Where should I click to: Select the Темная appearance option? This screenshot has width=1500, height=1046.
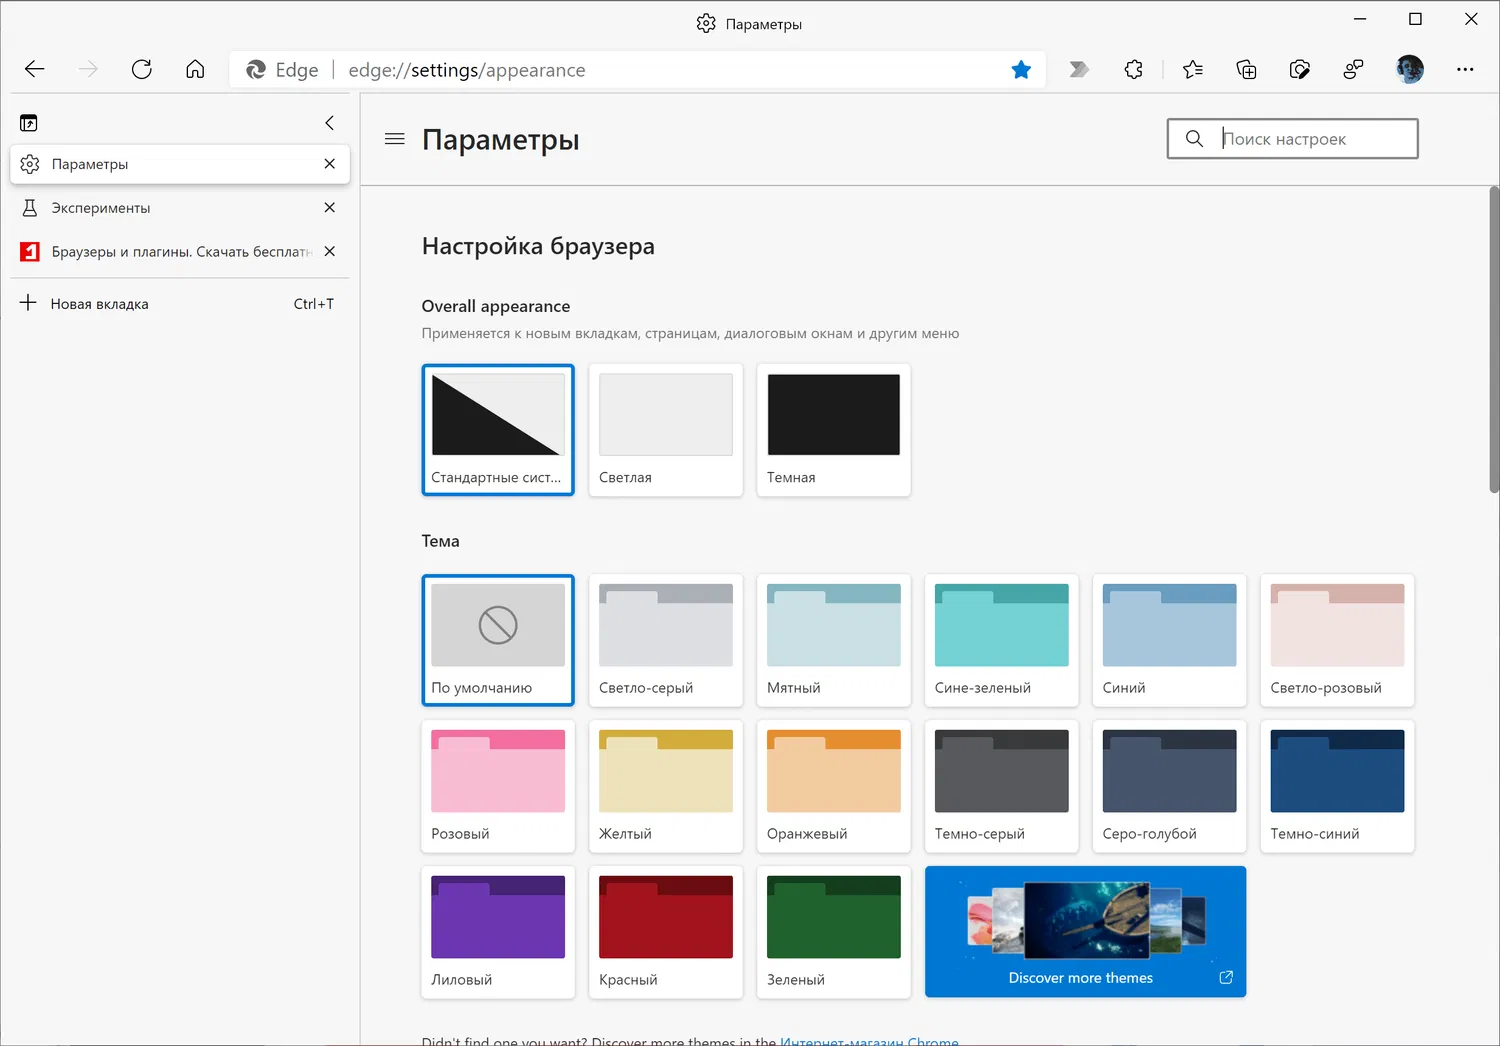(833, 429)
